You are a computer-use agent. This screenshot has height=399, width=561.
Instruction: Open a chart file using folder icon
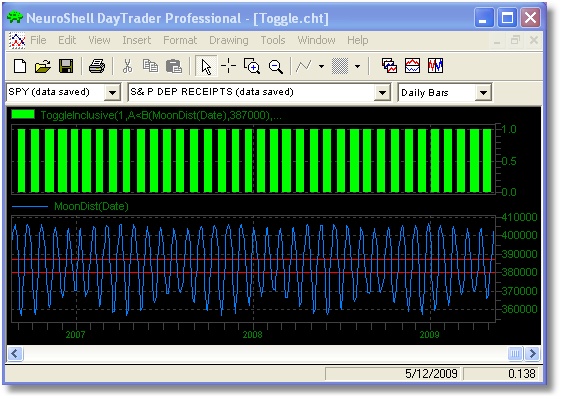(x=43, y=66)
